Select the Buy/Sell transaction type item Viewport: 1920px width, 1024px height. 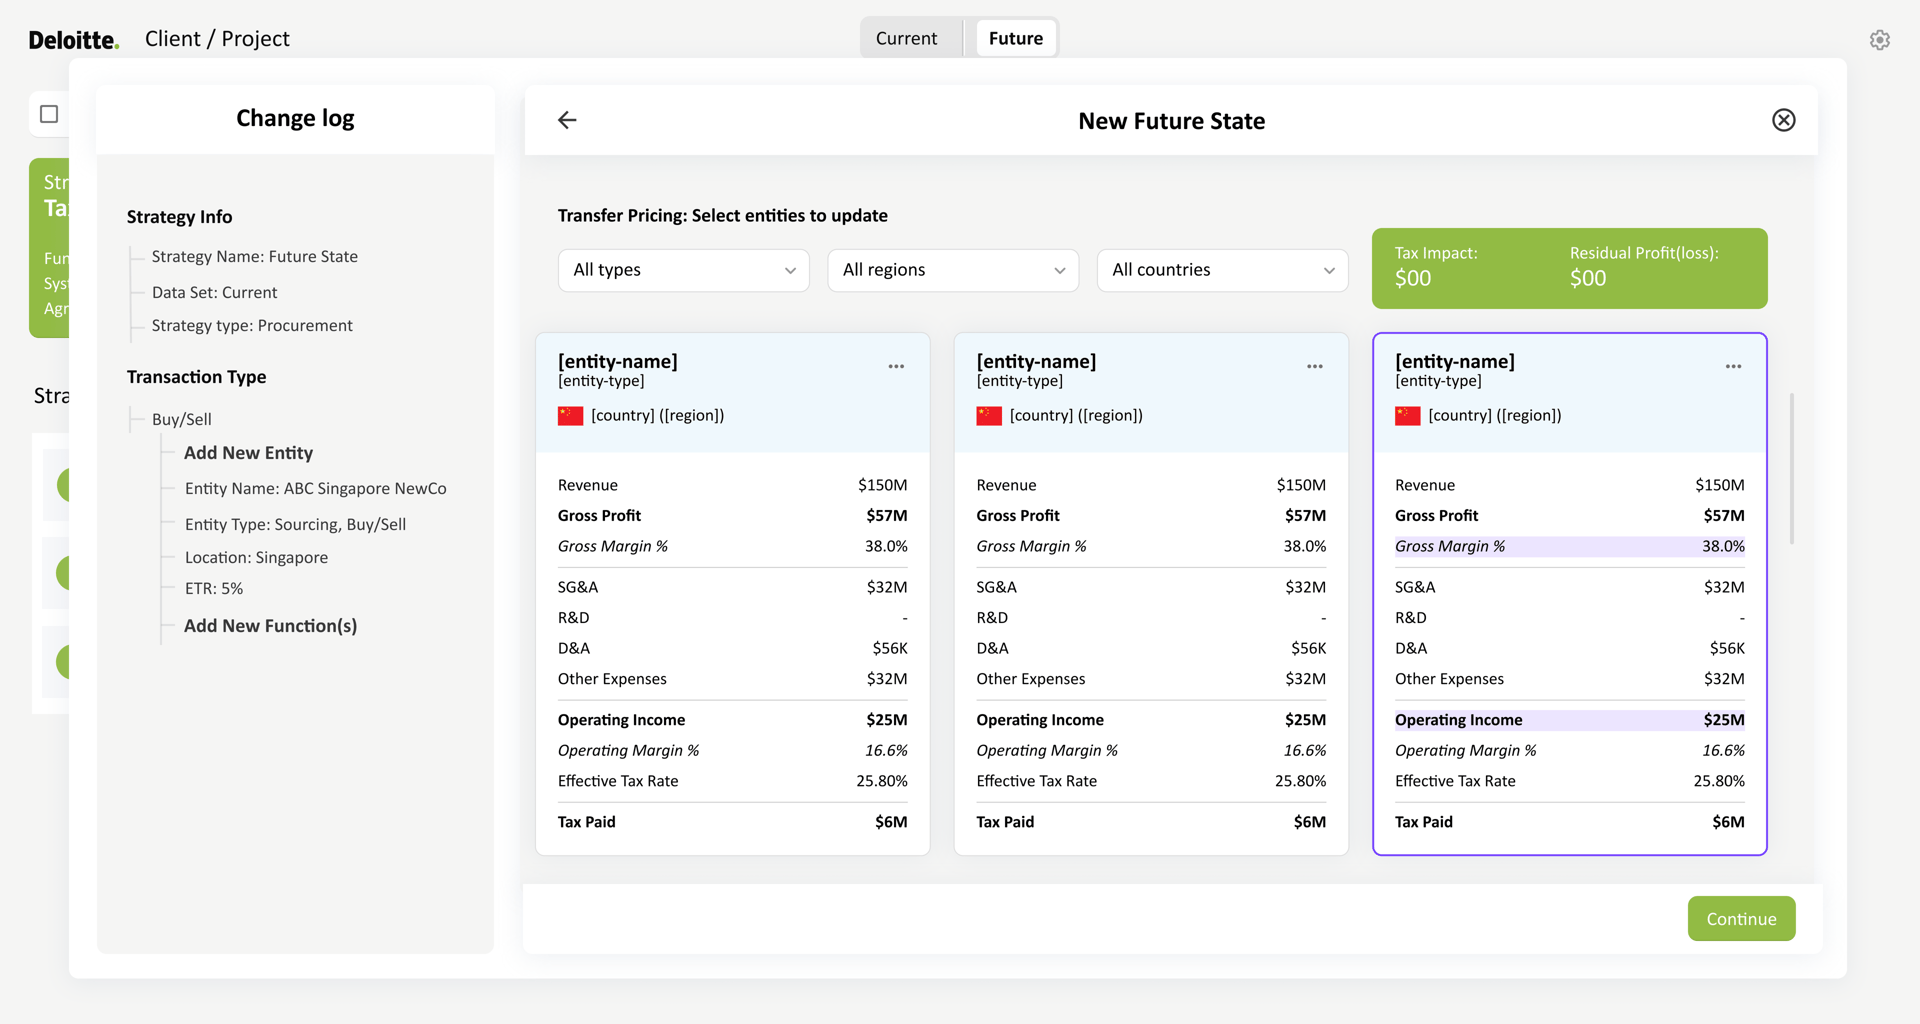point(182,420)
